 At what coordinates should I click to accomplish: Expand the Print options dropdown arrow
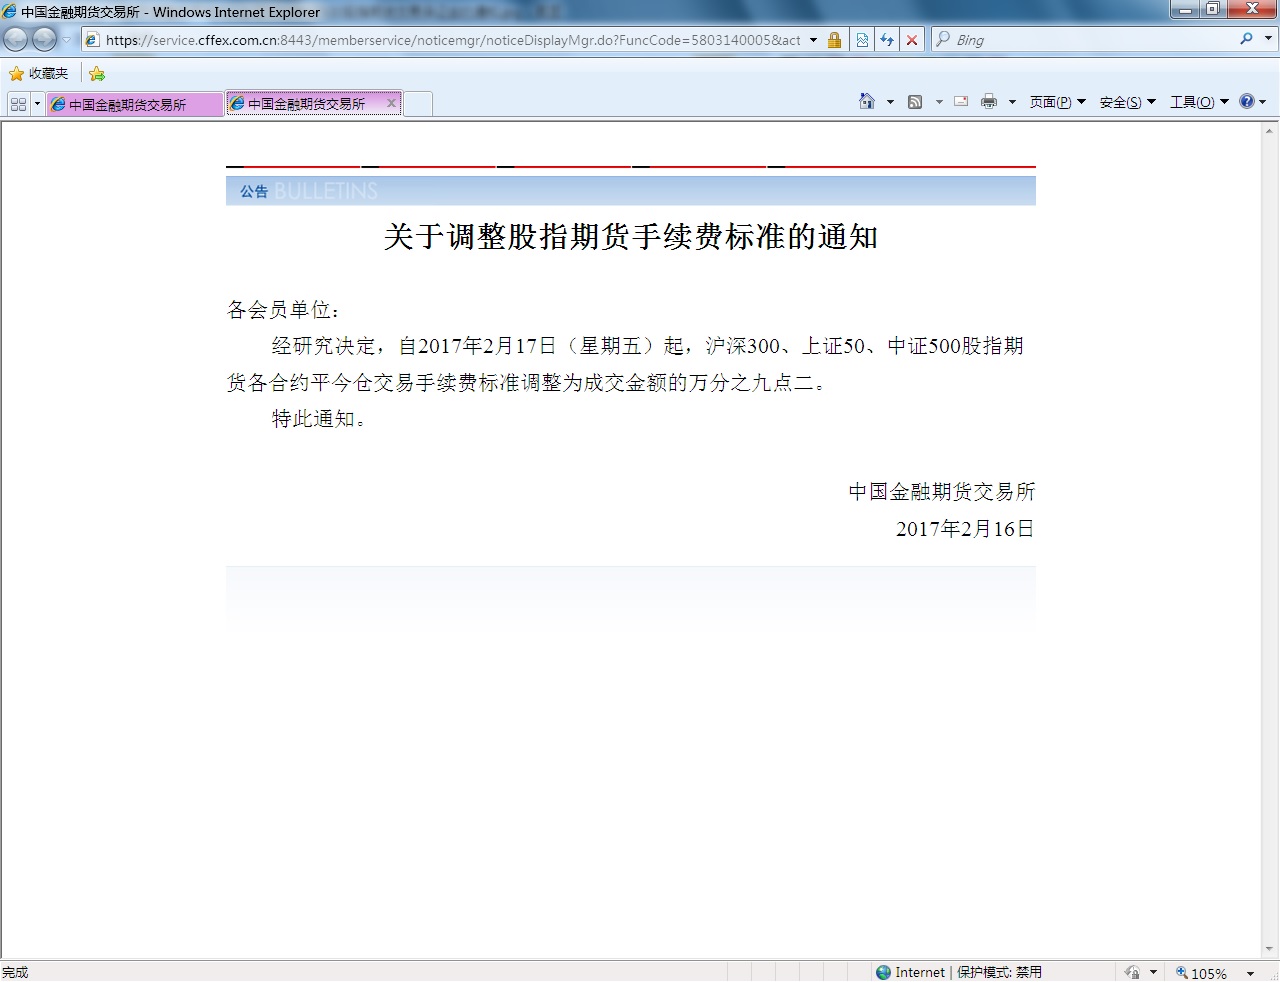tap(1012, 102)
